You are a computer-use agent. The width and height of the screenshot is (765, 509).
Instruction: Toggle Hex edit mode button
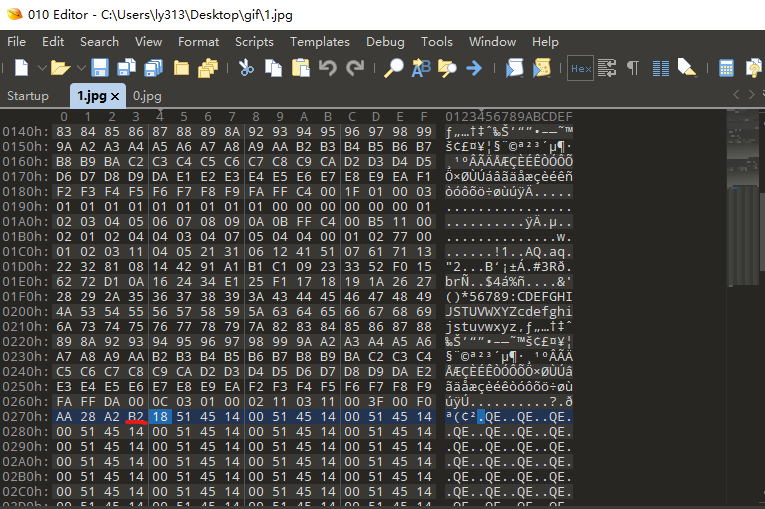point(581,68)
